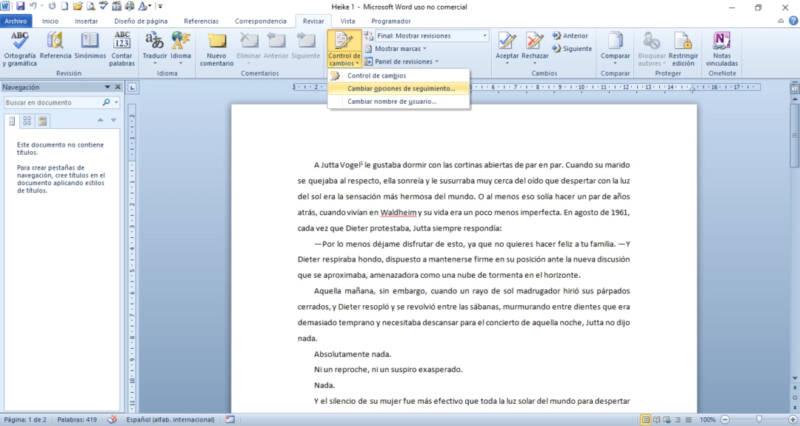Open the Contar palabras word count tool

point(122,49)
